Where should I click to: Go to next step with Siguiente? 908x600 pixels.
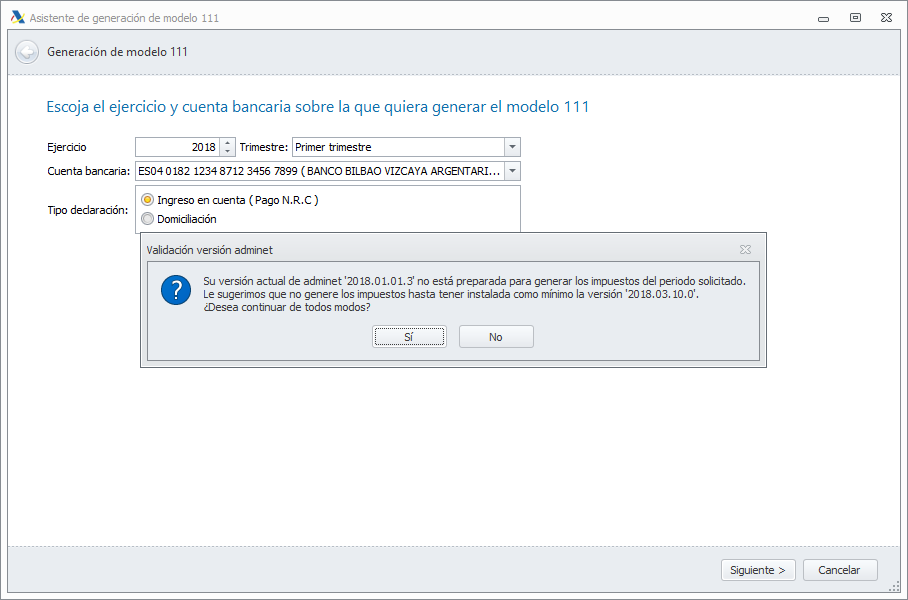click(x=758, y=570)
